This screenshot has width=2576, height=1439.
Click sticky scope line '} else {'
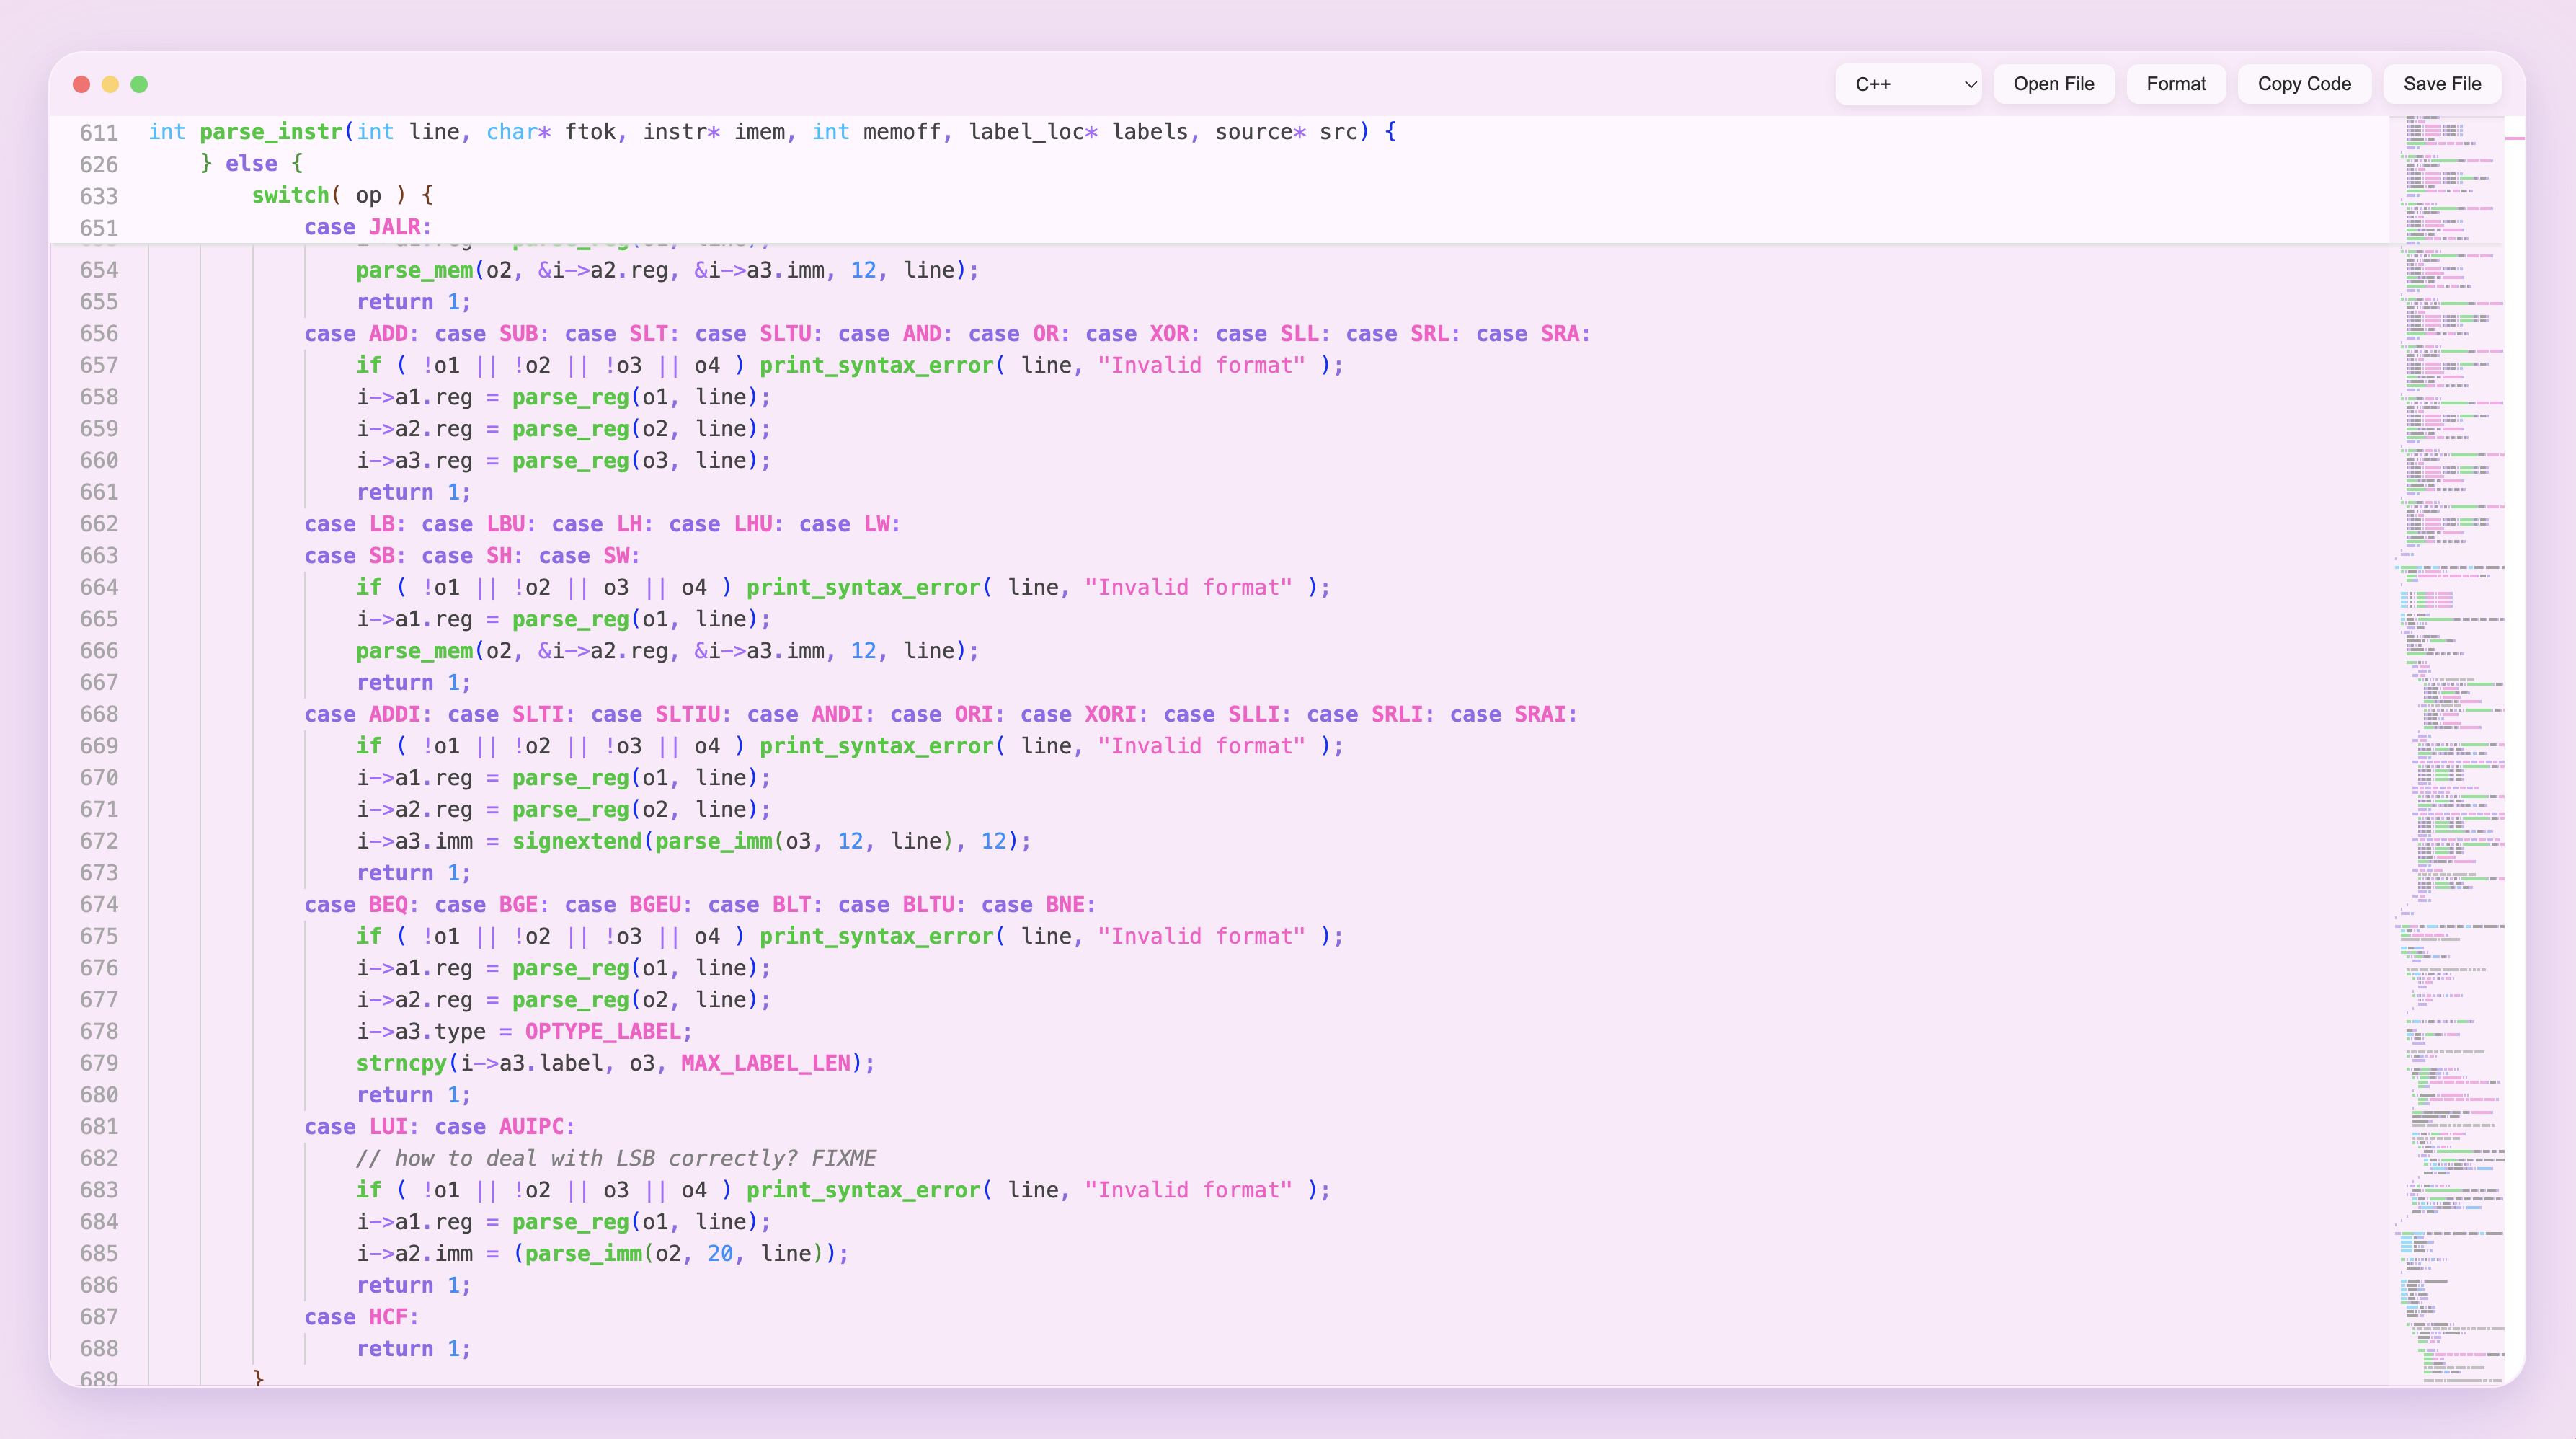tap(250, 164)
